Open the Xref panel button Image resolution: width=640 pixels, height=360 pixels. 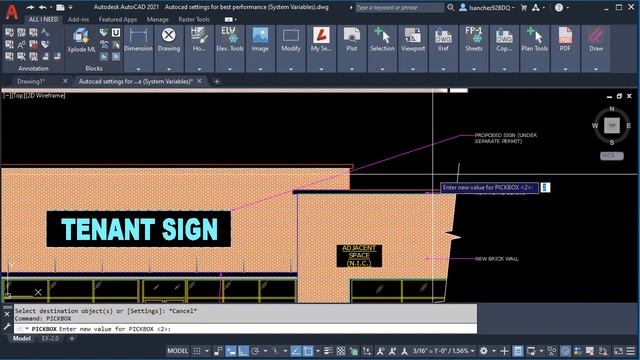(x=443, y=41)
